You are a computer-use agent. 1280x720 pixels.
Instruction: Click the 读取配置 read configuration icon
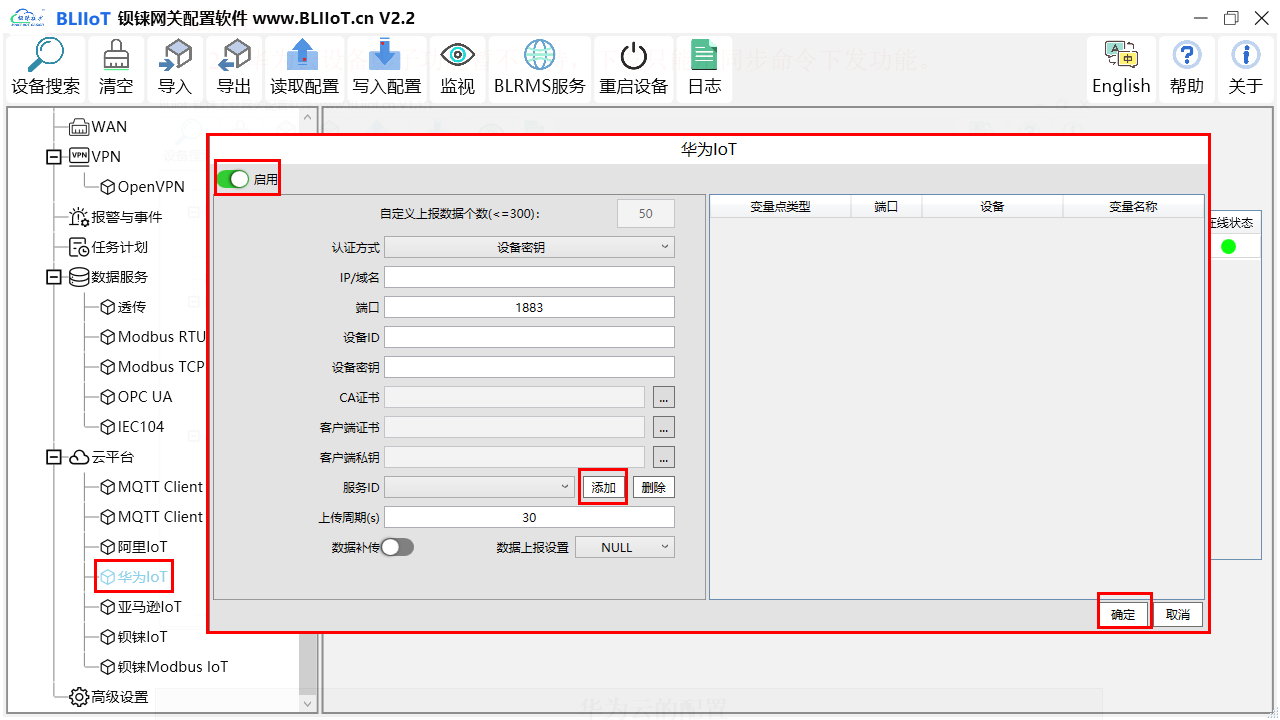pos(304,68)
